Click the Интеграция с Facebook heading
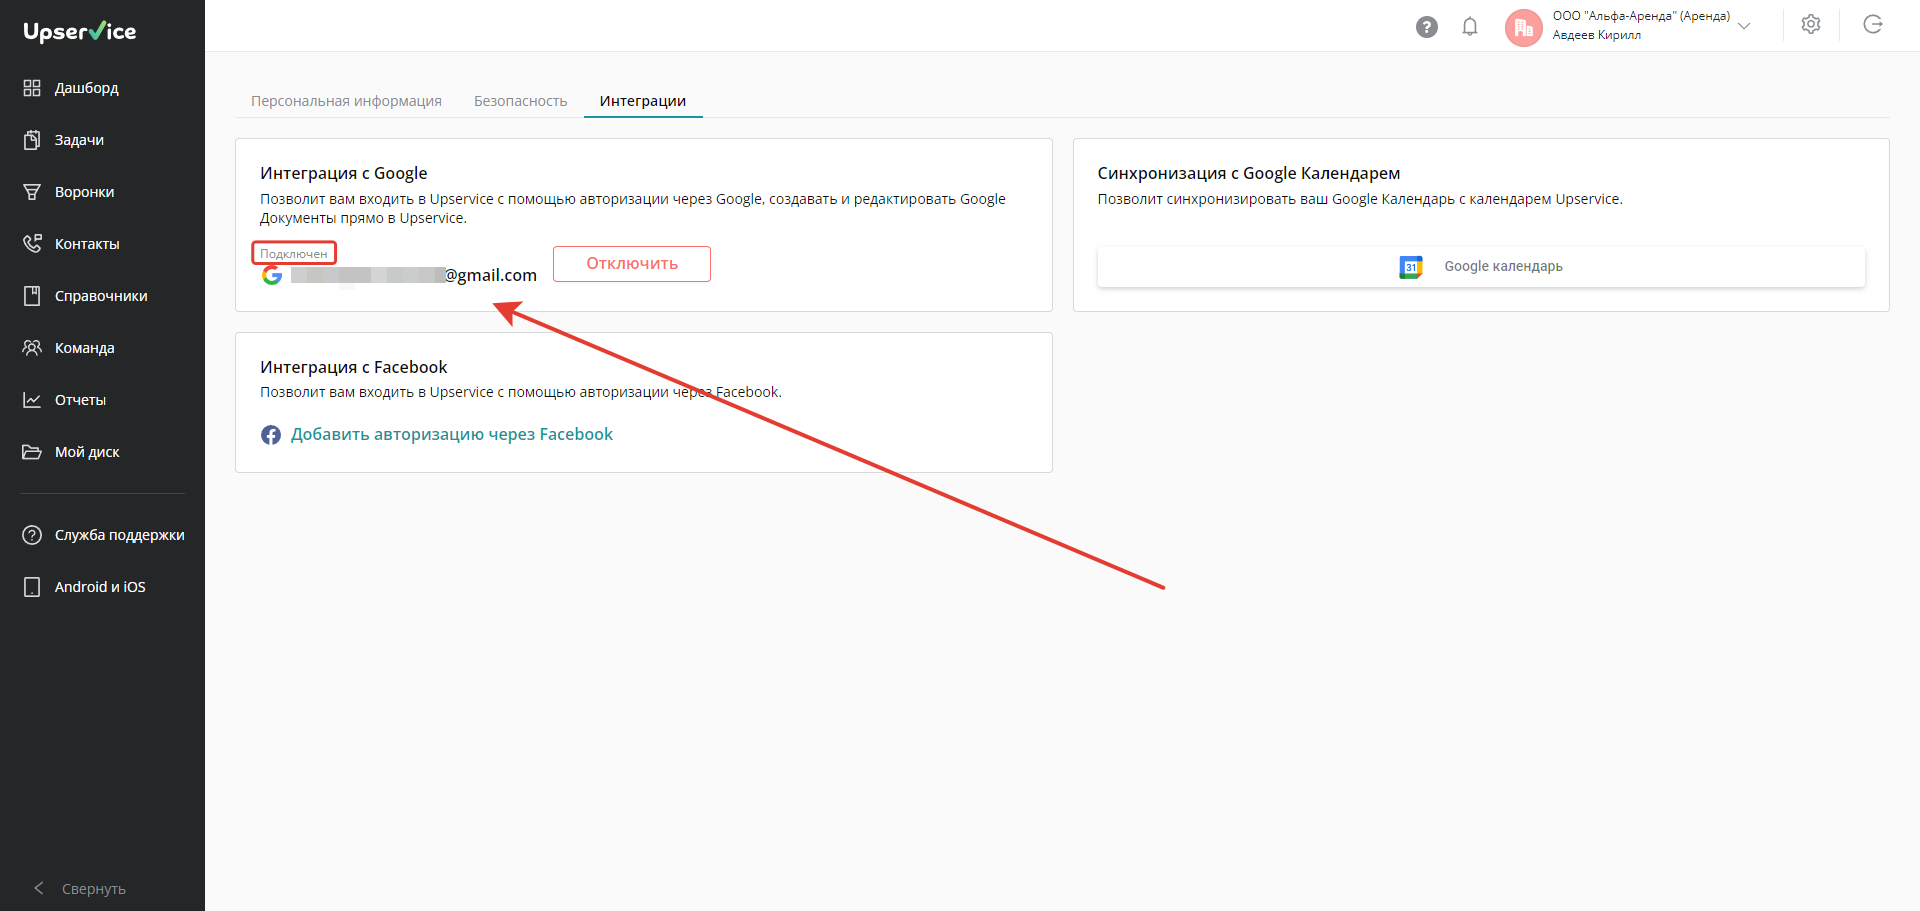1920x911 pixels. tap(354, 367)
